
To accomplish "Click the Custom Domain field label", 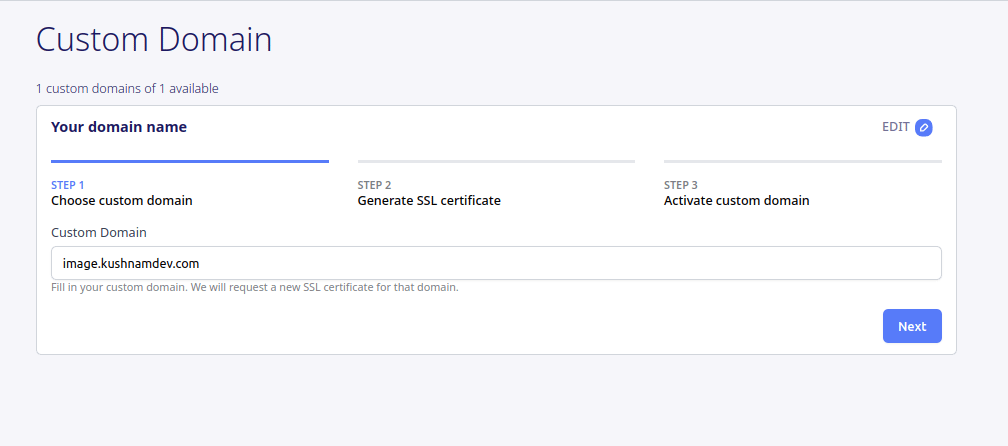I will (x=99, y=232).
